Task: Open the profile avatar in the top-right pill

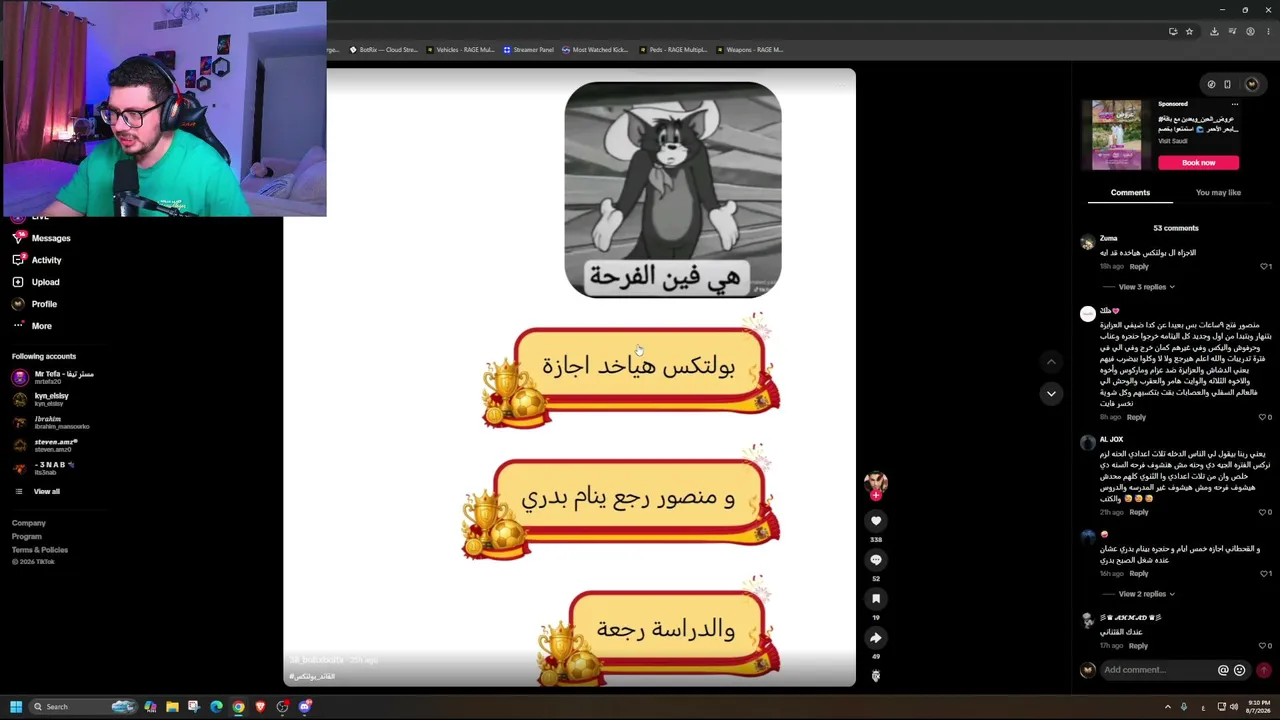Action: (1252, 84)
